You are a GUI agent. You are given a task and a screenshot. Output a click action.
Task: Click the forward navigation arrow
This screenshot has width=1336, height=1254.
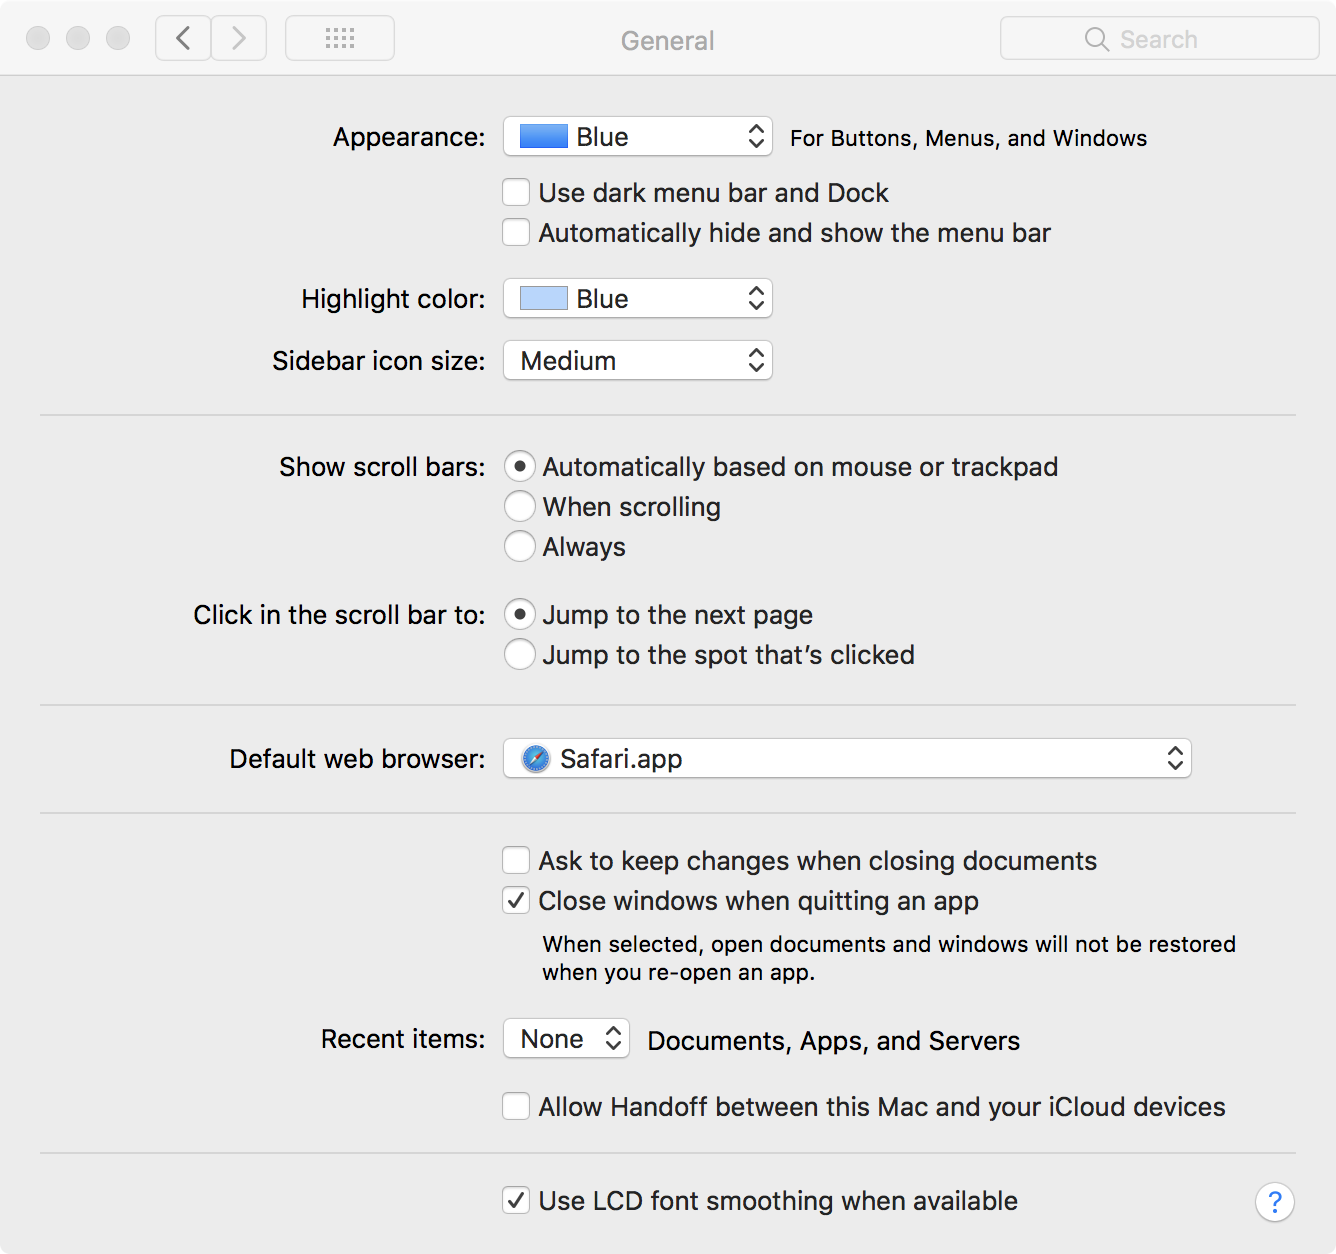(x=238, y=38)
